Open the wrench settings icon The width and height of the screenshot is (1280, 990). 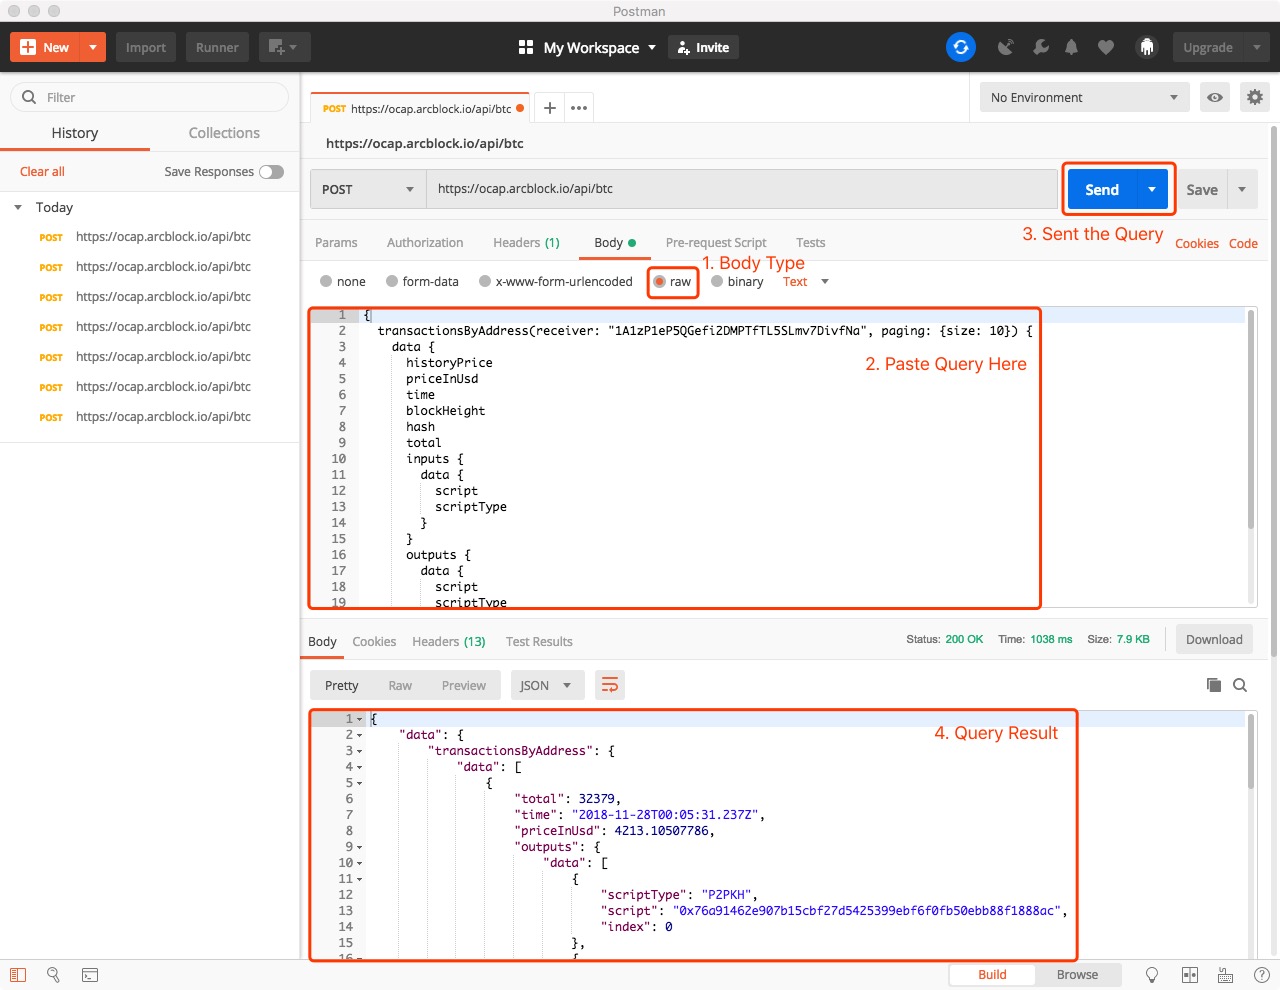coord(1041,47)
